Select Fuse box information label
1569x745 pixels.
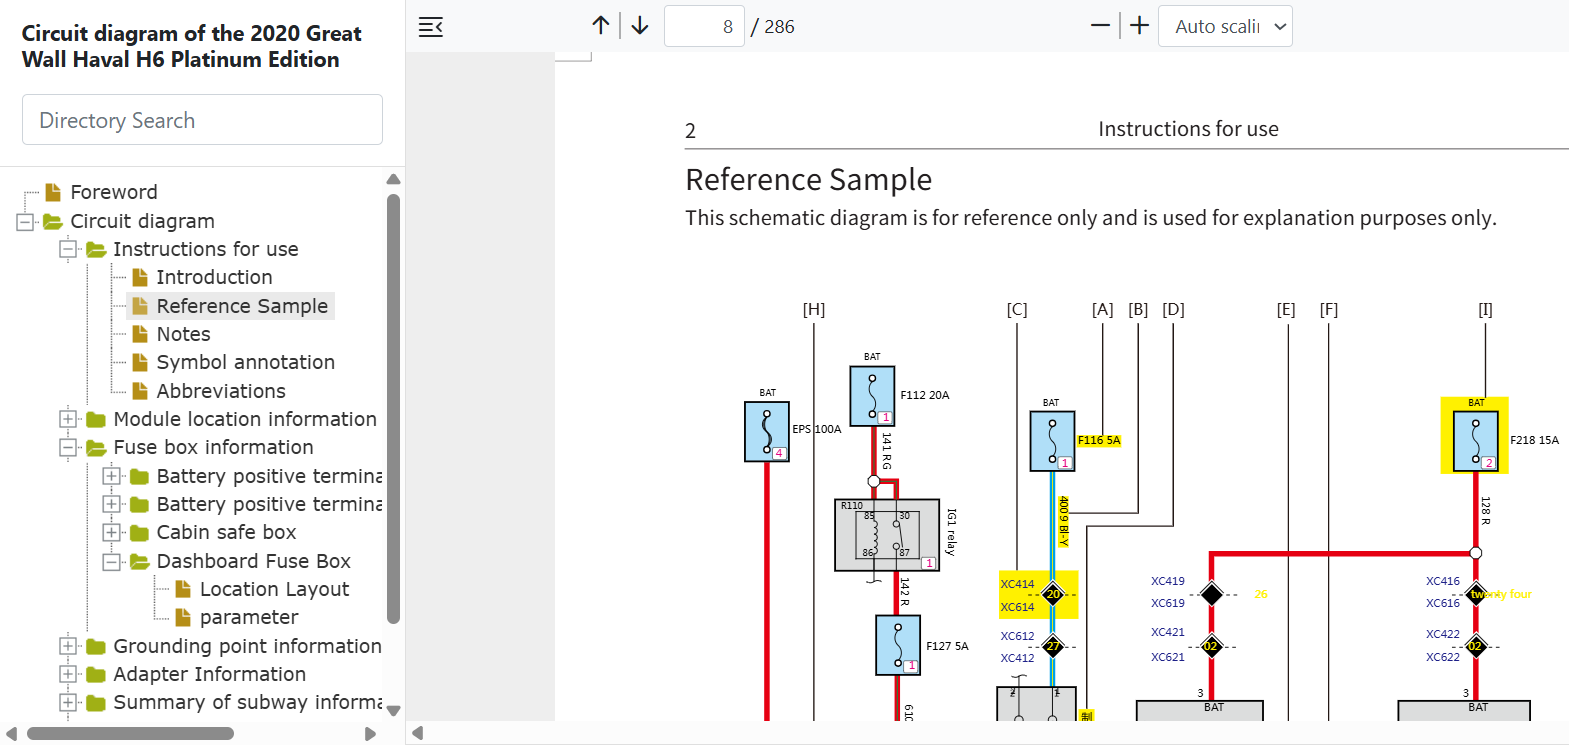[213, 447]
